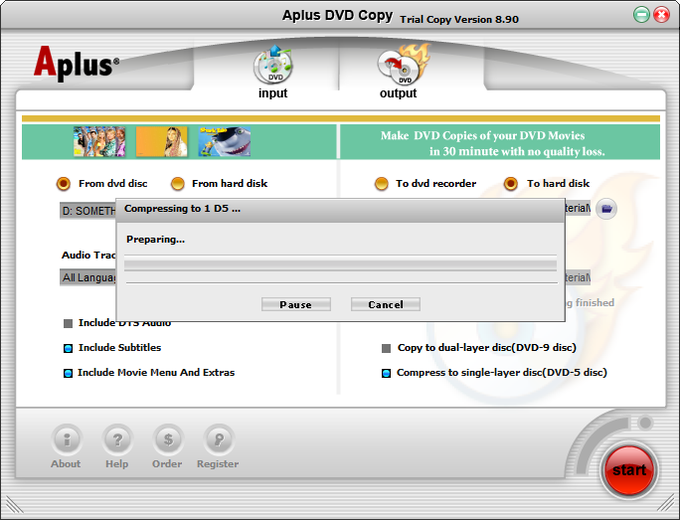
Task: Click the upper compression progress bar
Action: [x=340, y=263]
